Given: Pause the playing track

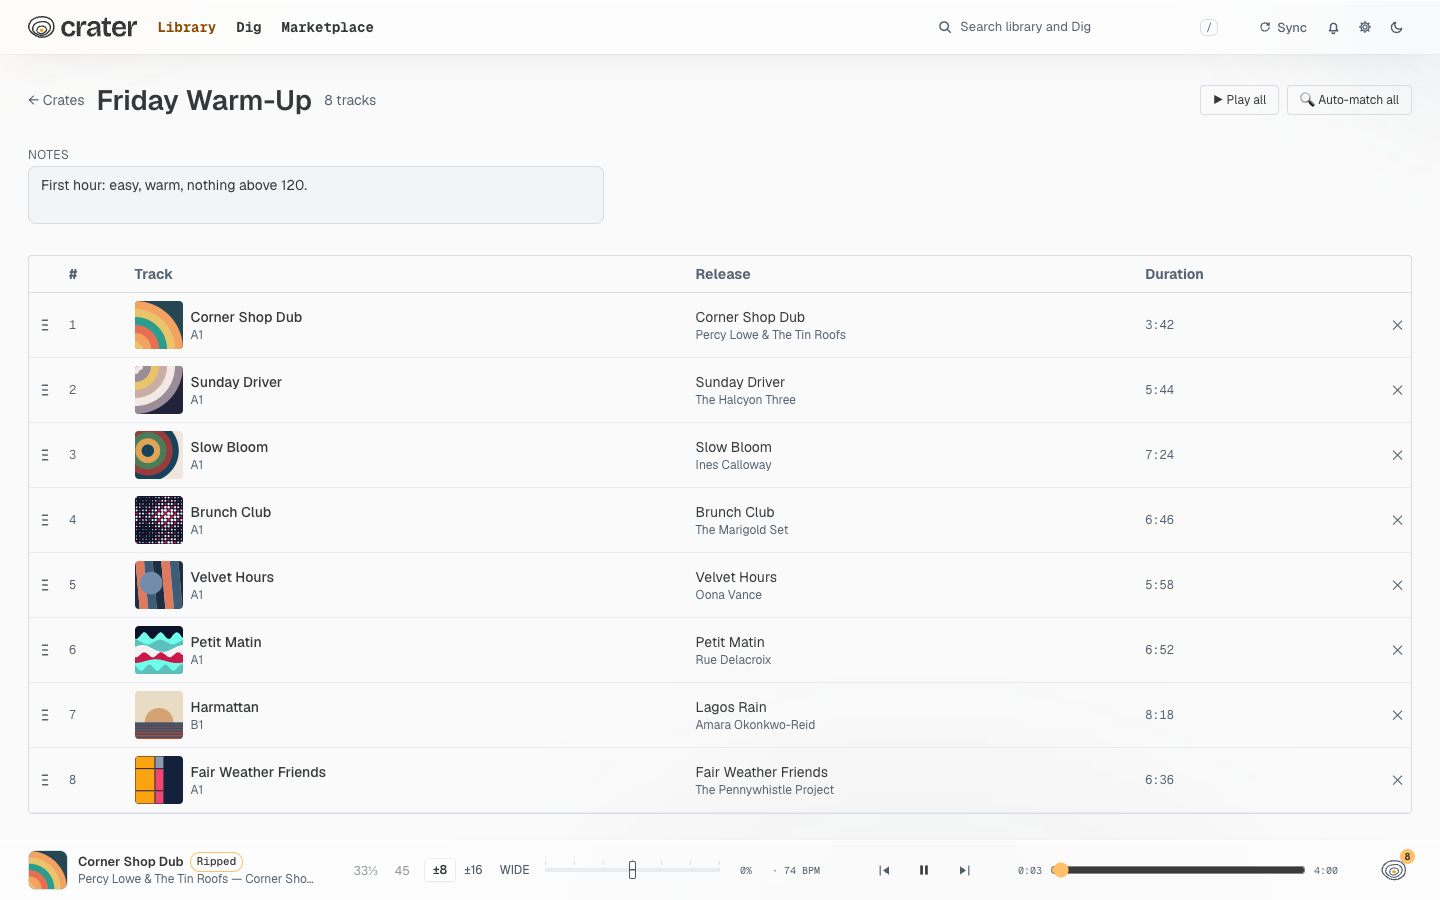Looking at the screenshot, I should (924, 870).
